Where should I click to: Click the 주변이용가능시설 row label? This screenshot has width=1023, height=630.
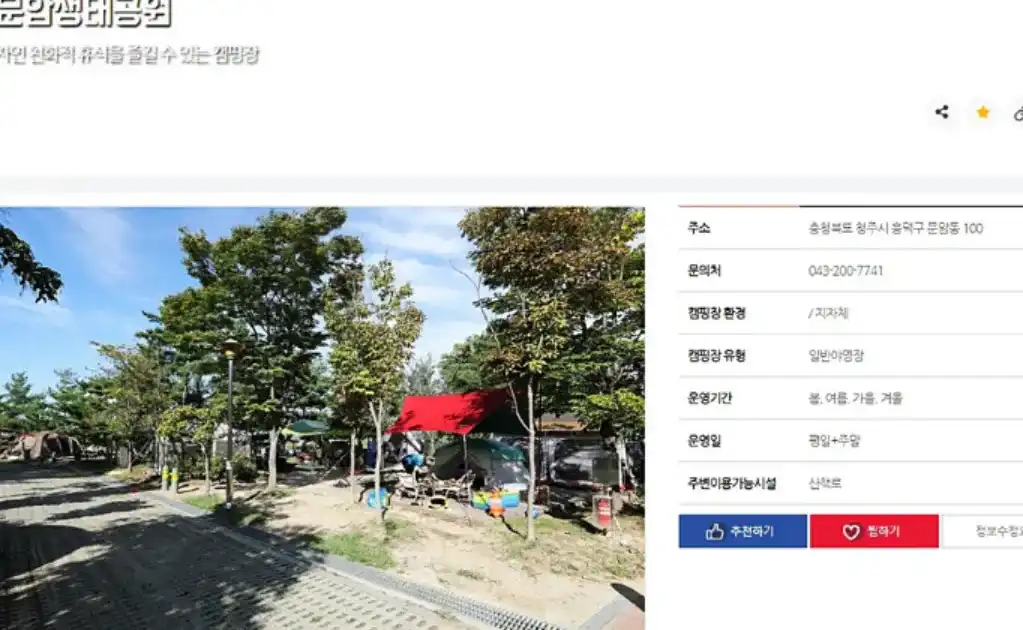coord(732,483)
